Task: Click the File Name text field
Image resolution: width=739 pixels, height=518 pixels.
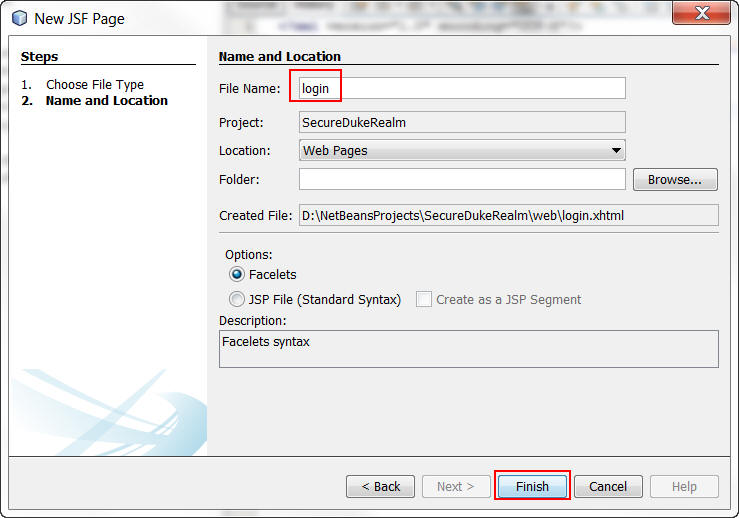Action: (462, 89)
